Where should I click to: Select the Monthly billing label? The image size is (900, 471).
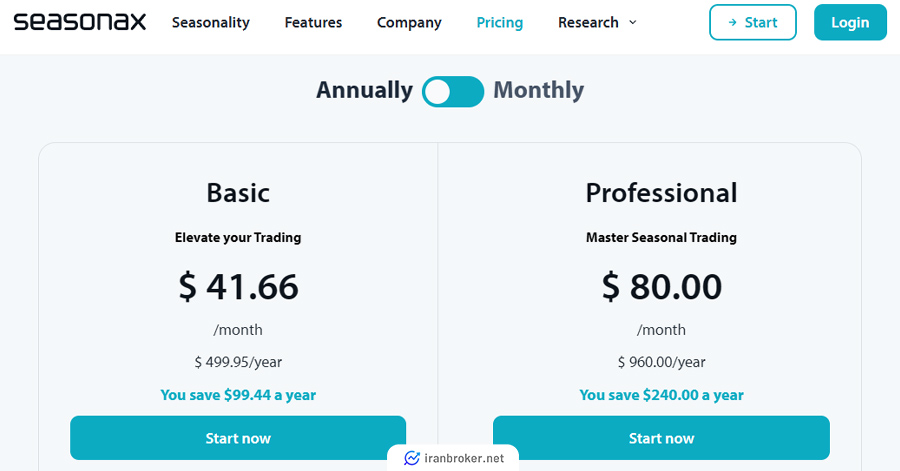coord(538,90)
